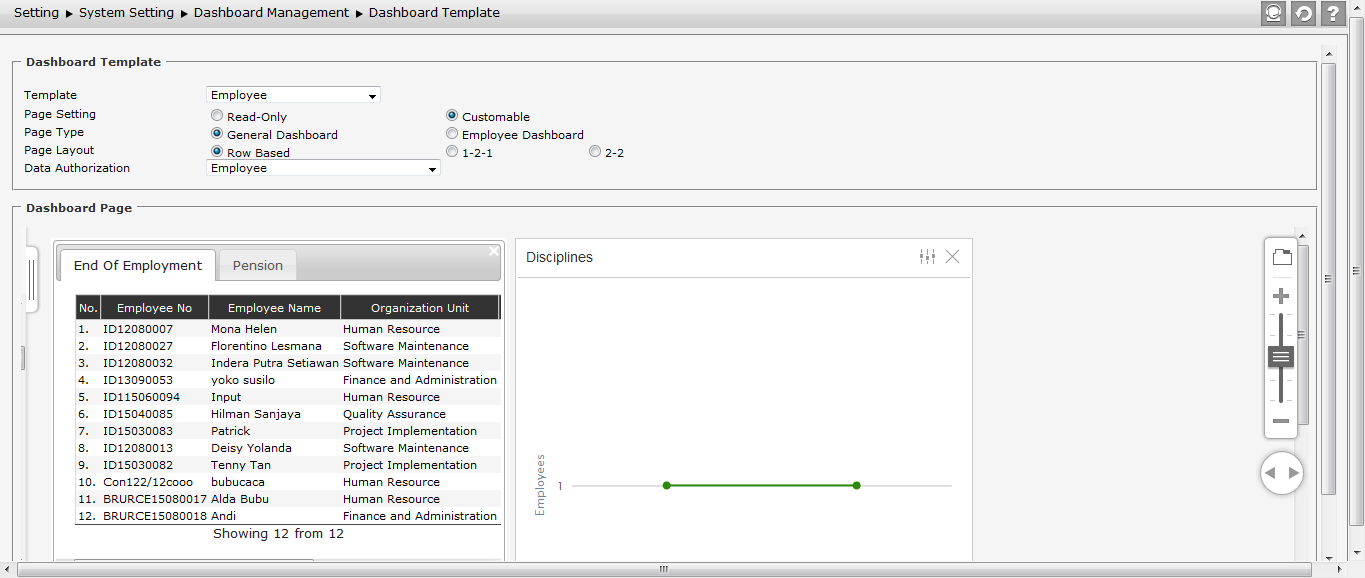Select the End Of Employment tab

tap(138, 265)
